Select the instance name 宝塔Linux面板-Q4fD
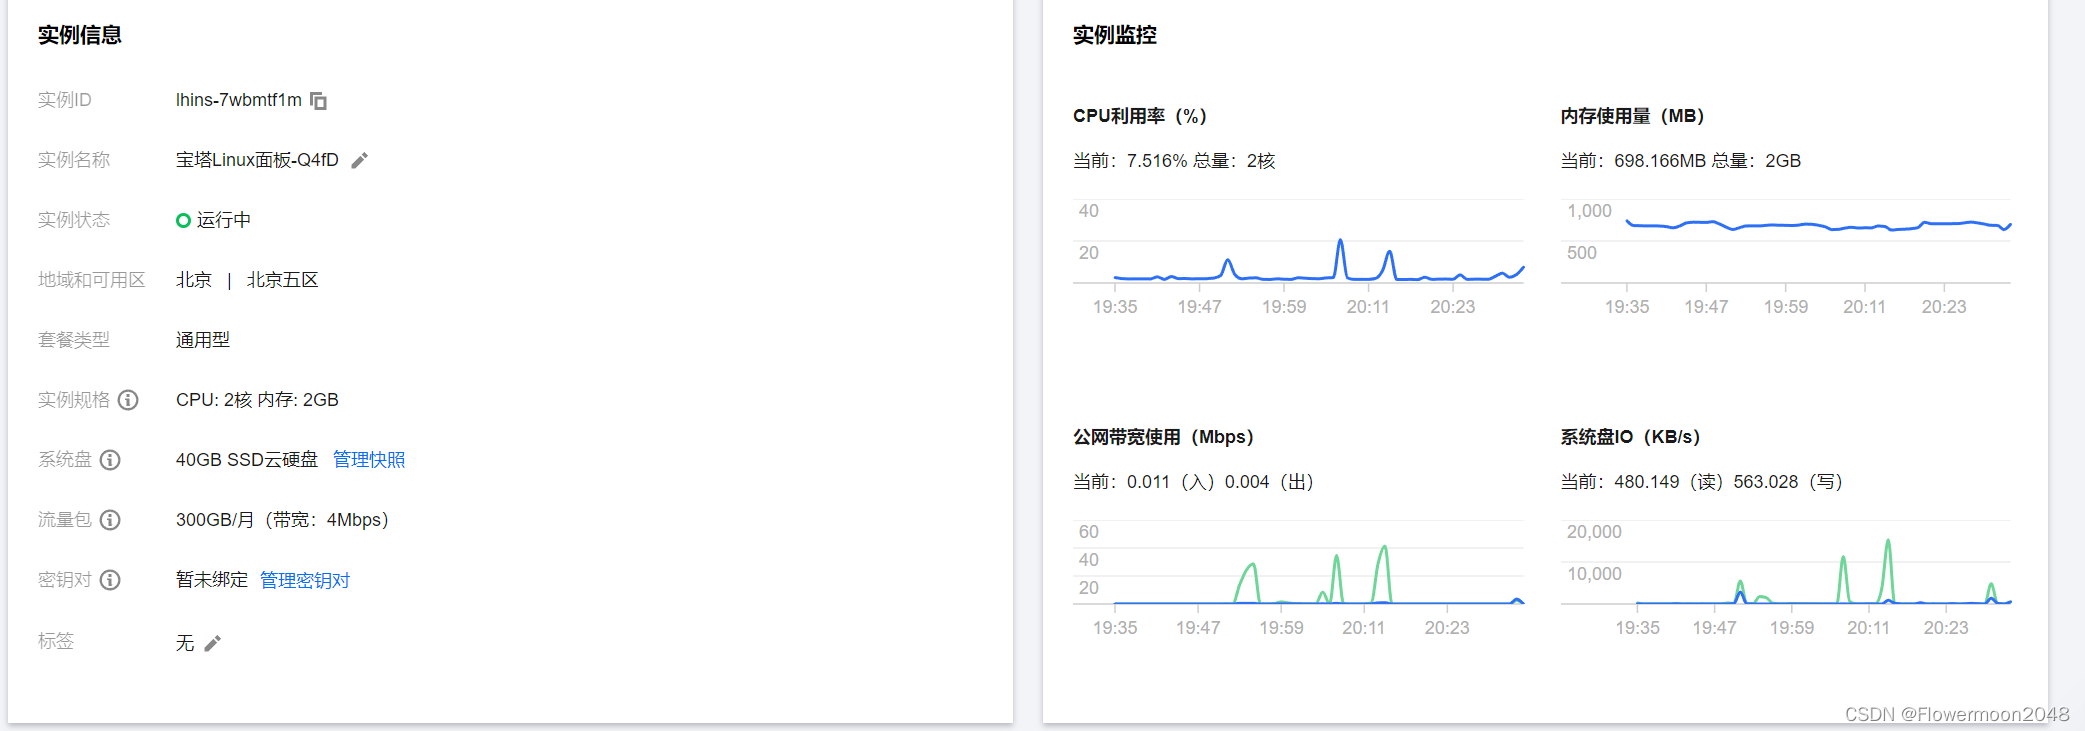The height and width of the screenshot is (731, 2085). point(257,160)
